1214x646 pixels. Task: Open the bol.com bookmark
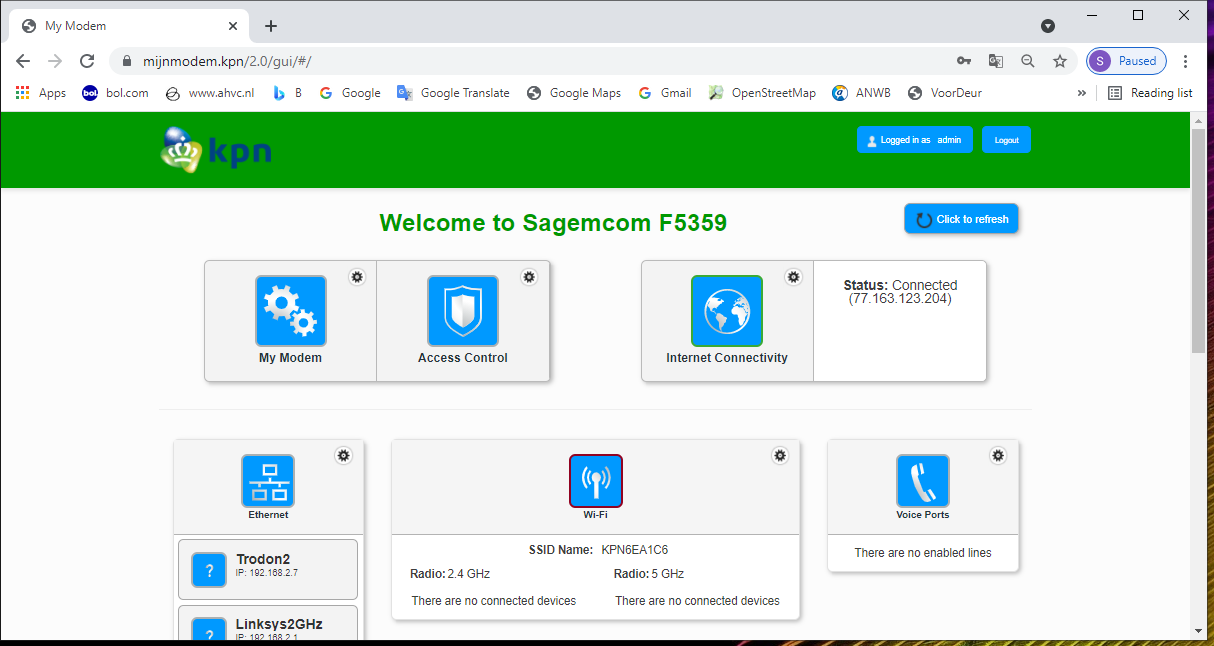pyautogui.click(x=115, y=93)
